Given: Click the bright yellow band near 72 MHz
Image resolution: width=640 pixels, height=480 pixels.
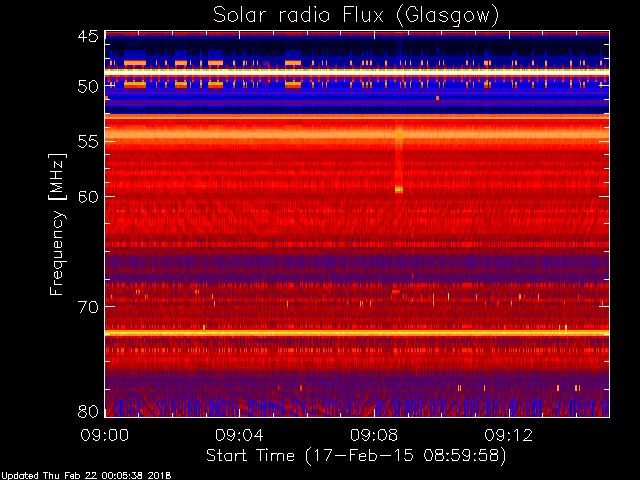Looking at the screenshot, I should pos(357,333).
